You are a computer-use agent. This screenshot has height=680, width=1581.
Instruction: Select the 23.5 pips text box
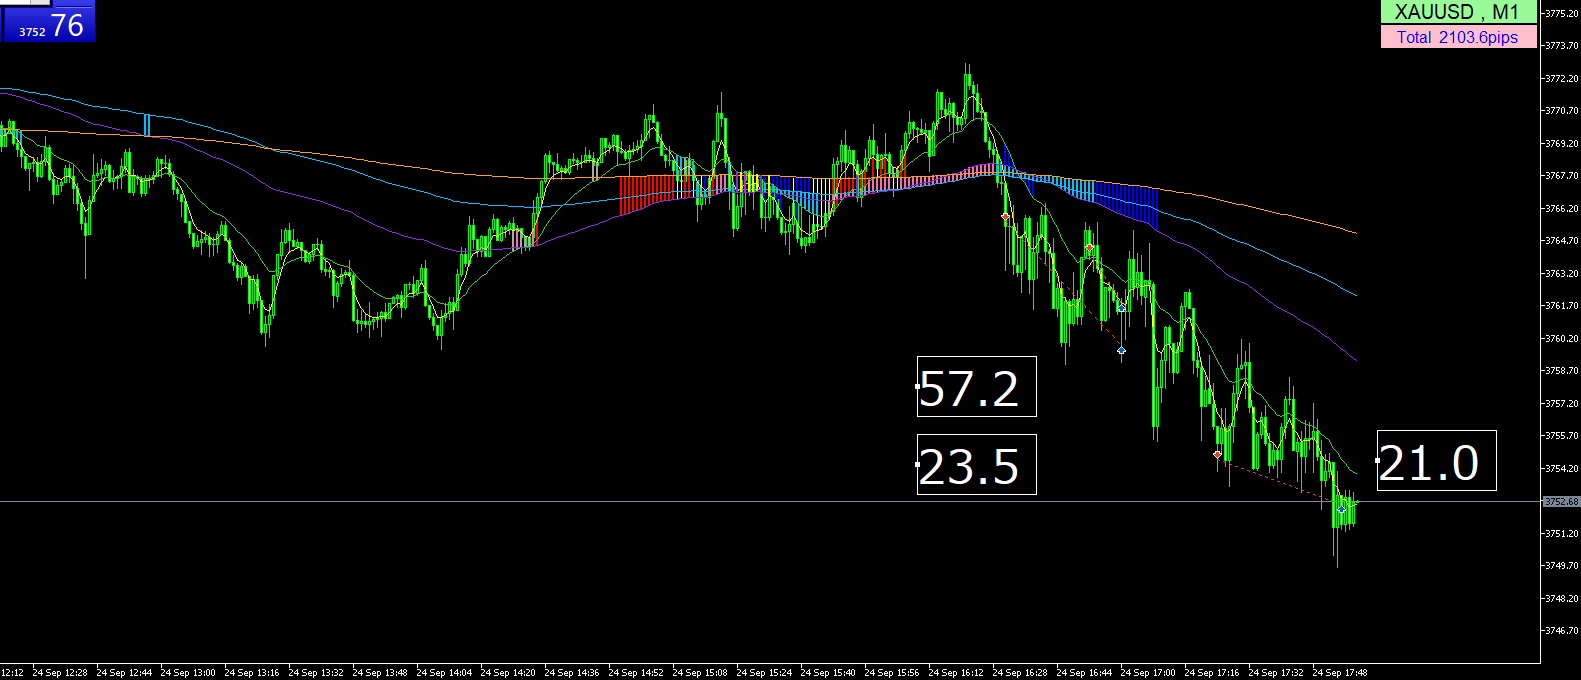977,465
